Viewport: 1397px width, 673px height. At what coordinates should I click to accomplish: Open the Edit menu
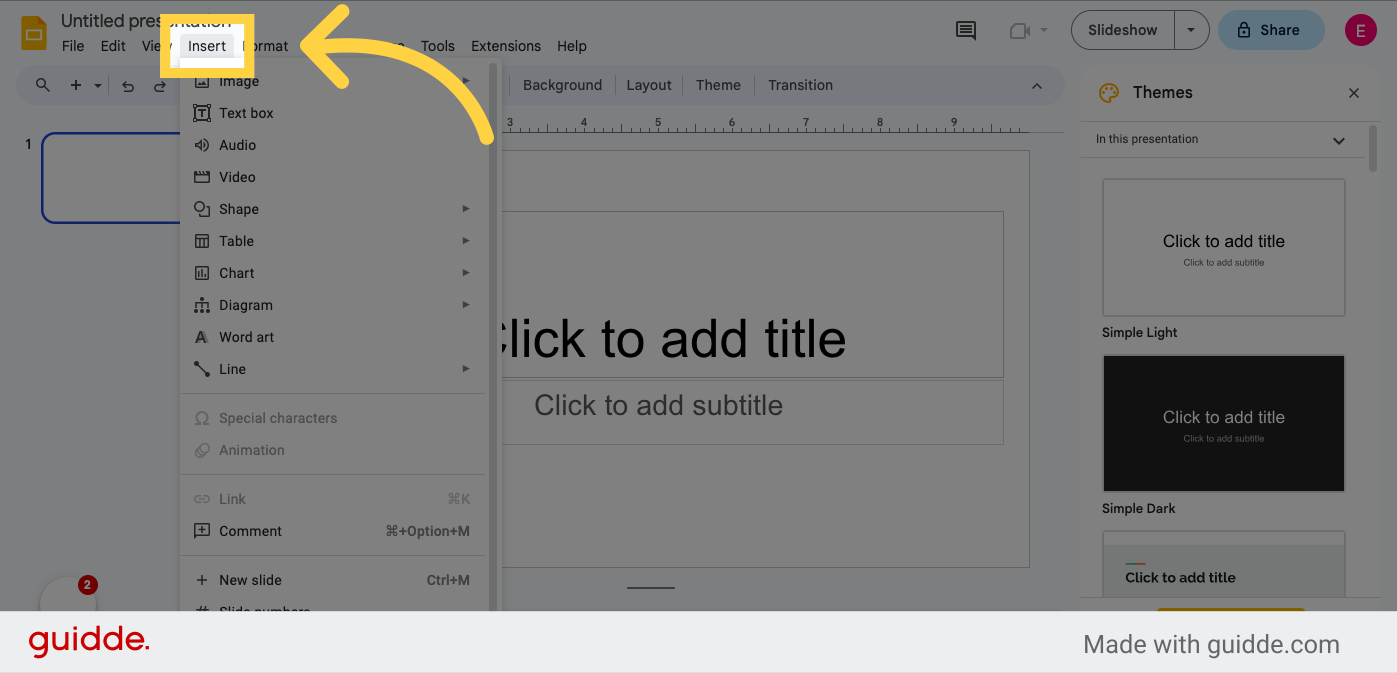113,46
